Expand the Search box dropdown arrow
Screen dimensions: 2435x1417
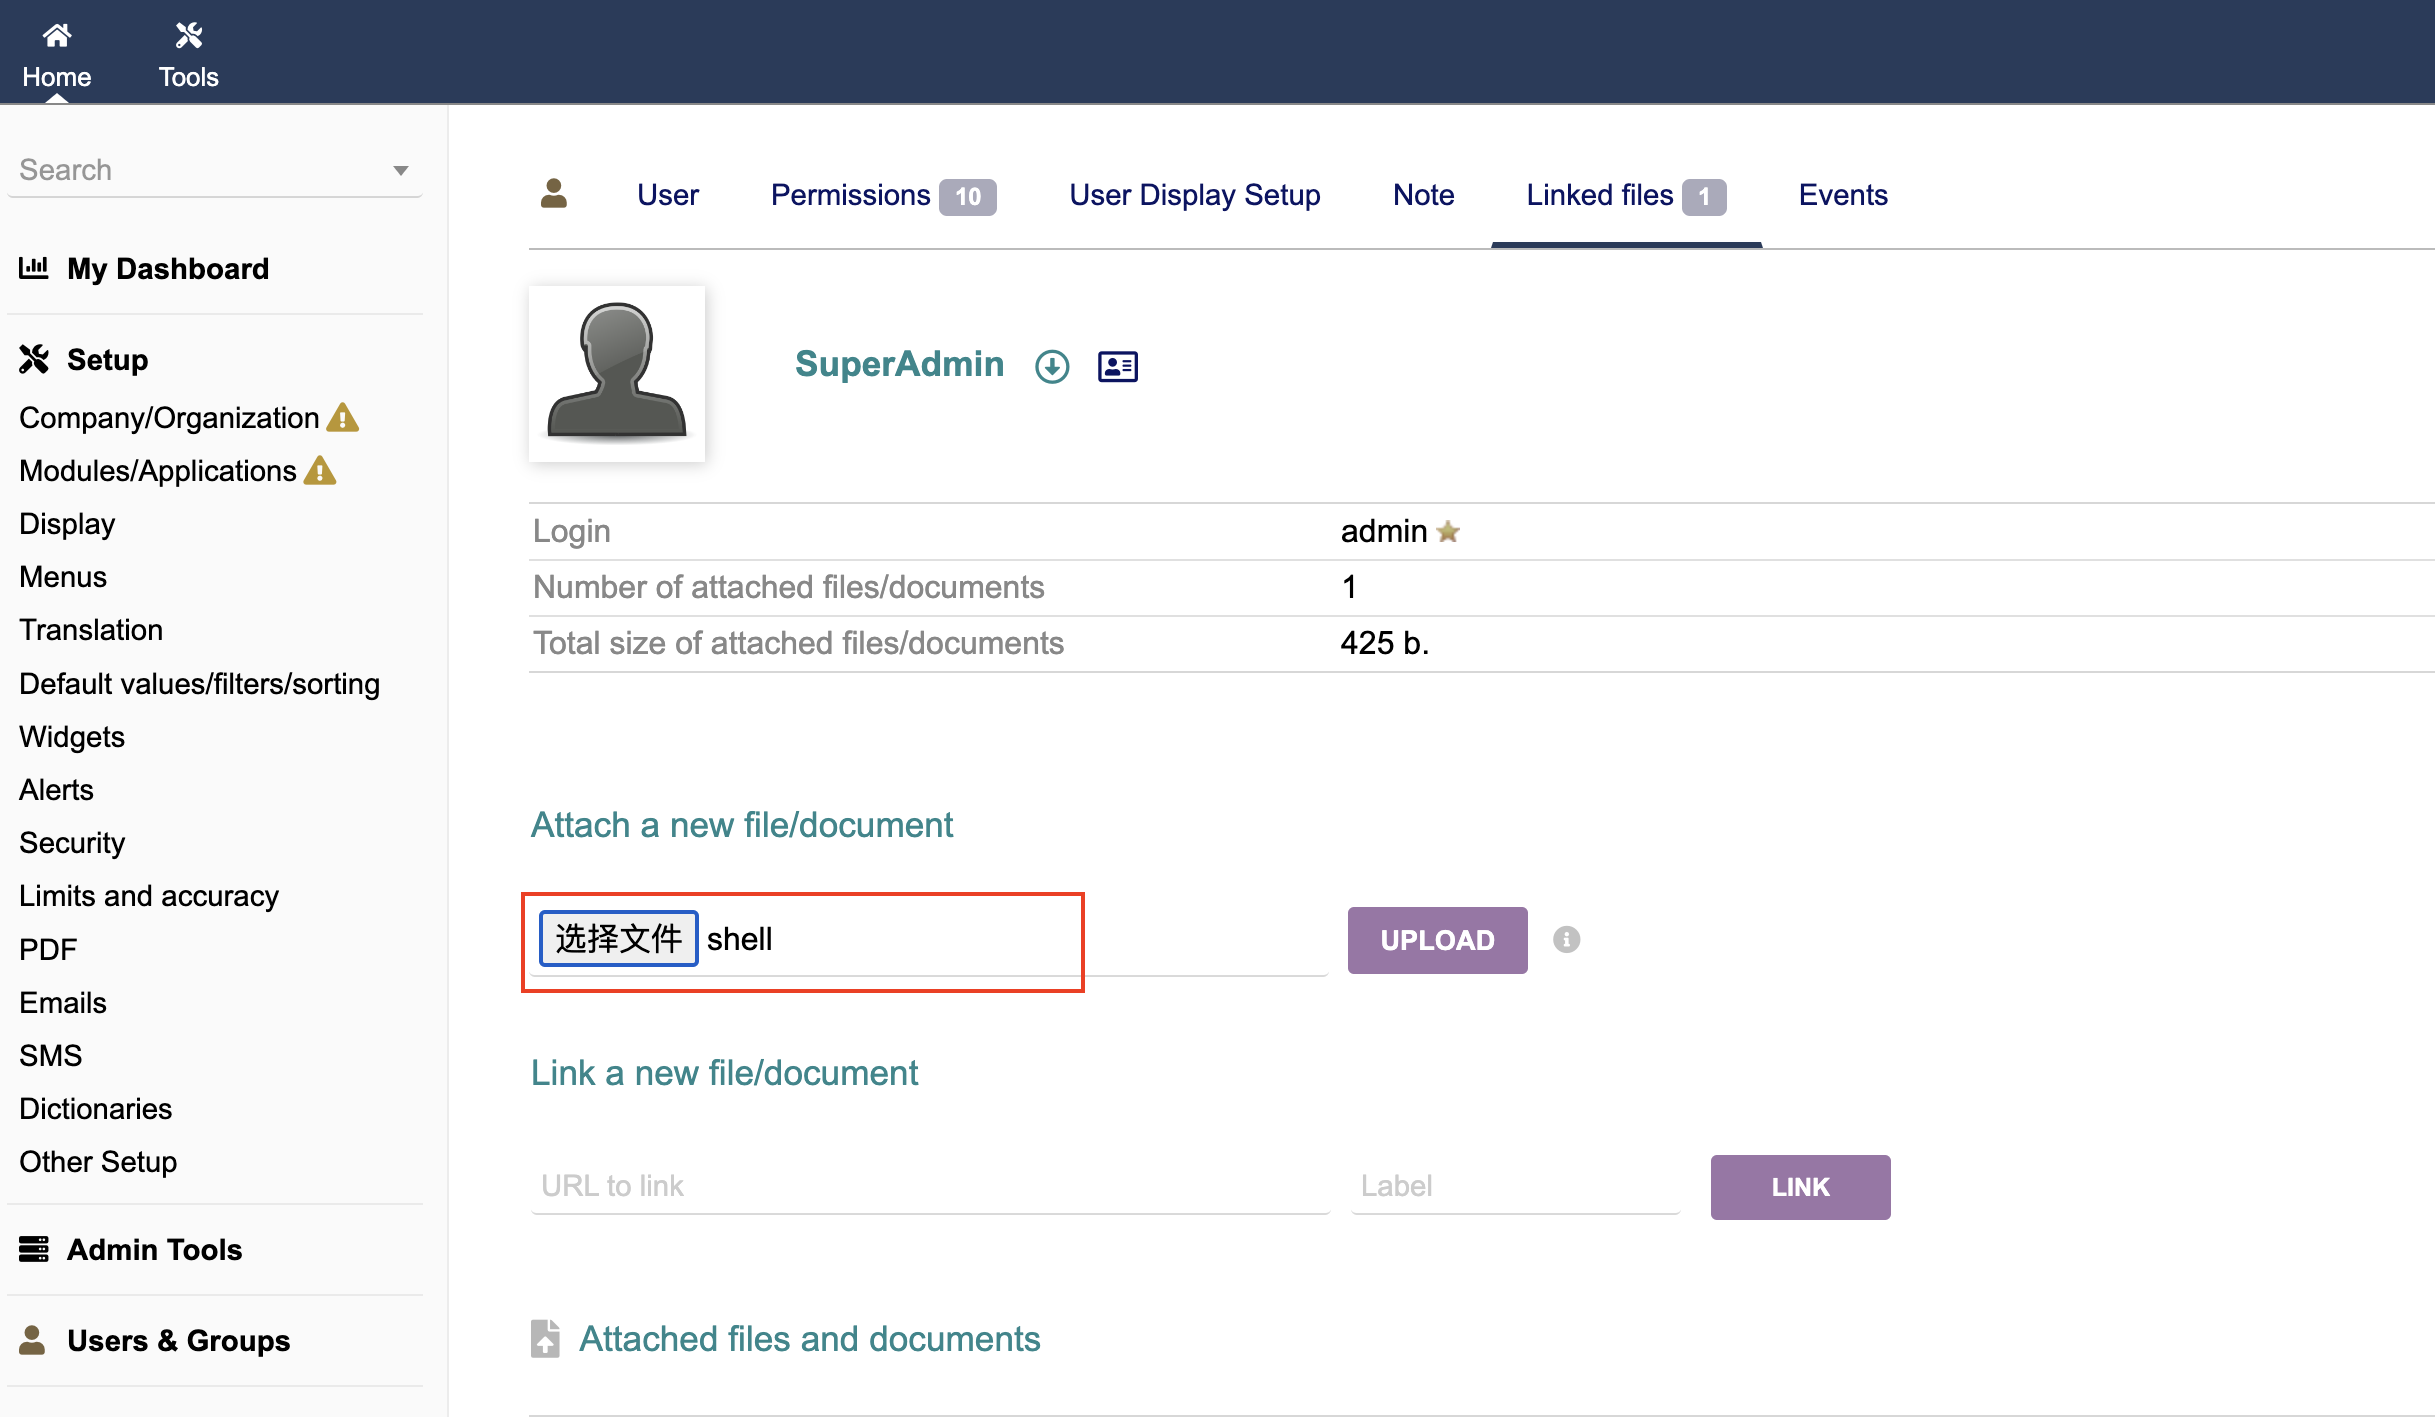400,170
